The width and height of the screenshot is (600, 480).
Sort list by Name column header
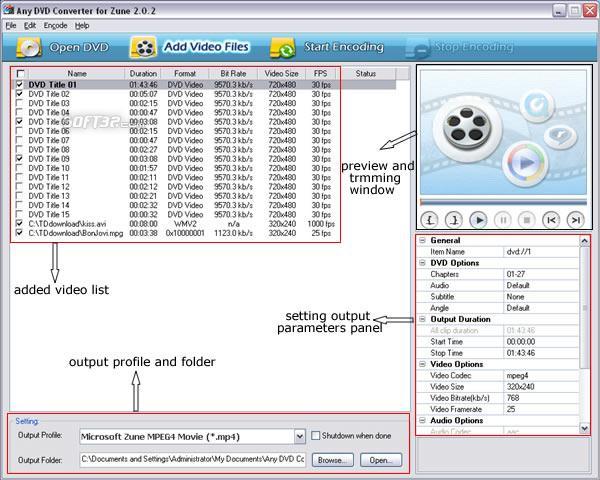coord(77,73)
